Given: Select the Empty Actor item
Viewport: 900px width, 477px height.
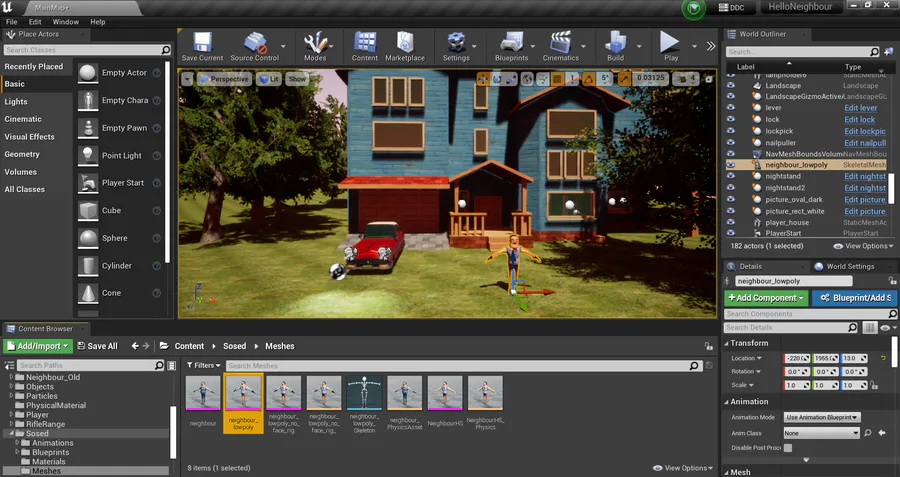Looking at the screenshot, I should point(119,73).
